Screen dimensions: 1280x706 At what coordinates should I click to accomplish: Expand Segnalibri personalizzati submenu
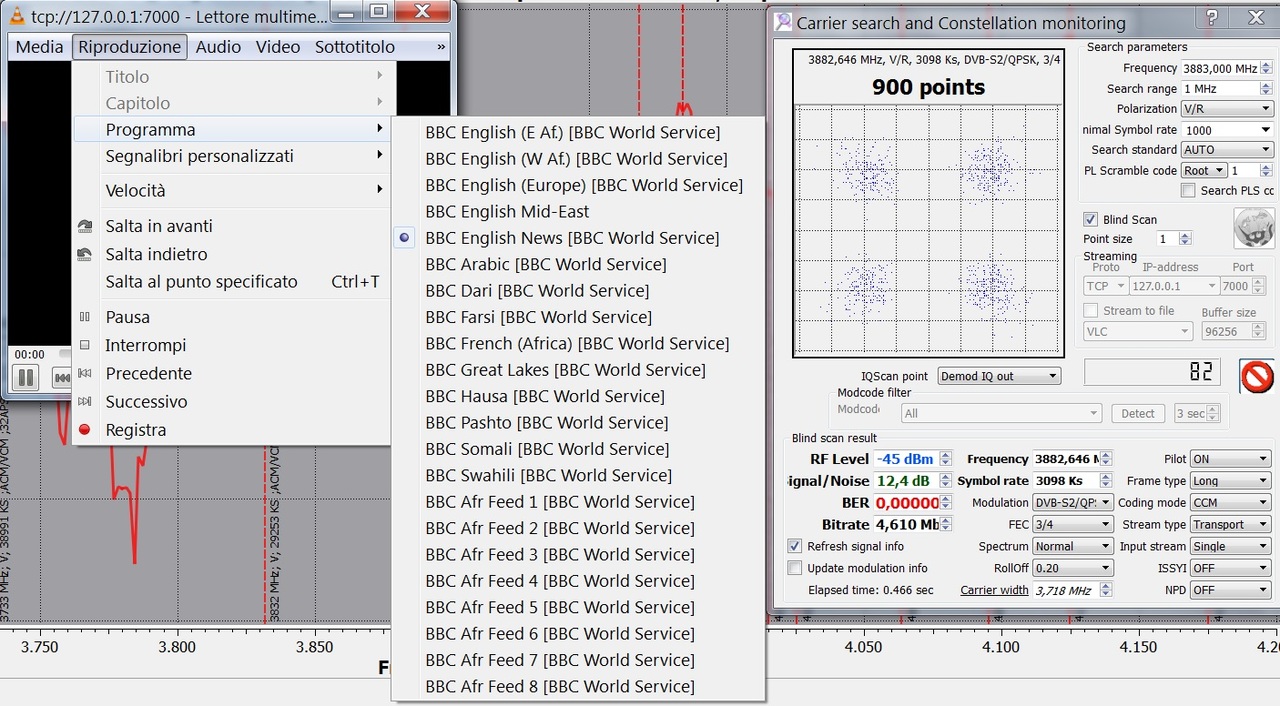tap(231, 156)
